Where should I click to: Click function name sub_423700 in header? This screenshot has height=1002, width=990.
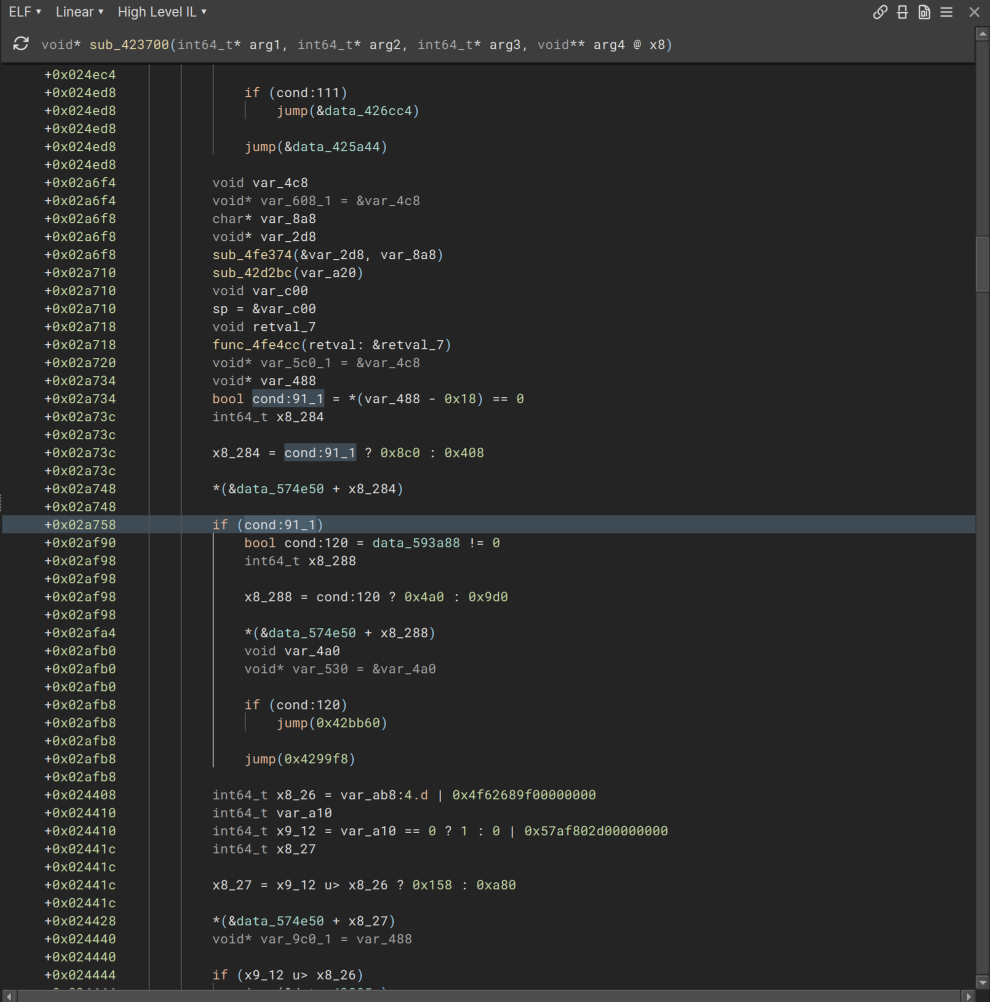(130, 45)
